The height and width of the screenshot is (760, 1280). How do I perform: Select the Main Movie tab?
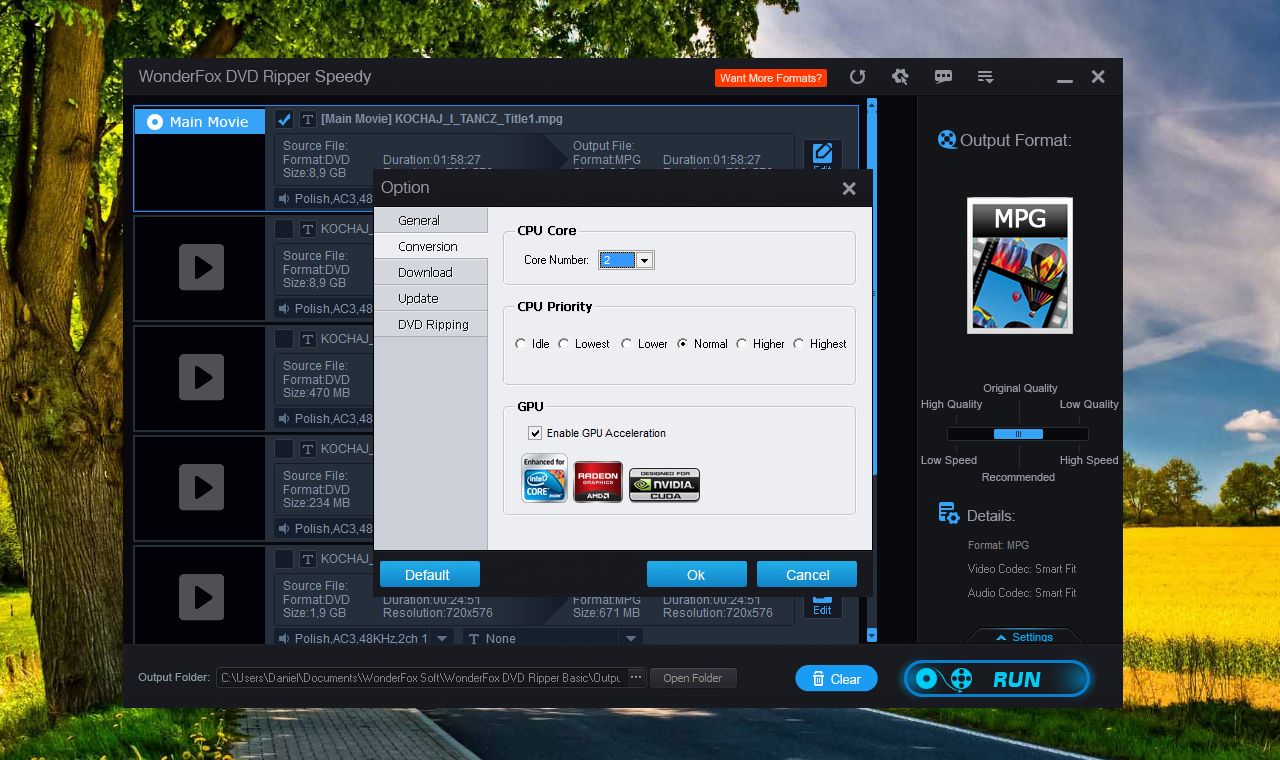coord(199,122)
